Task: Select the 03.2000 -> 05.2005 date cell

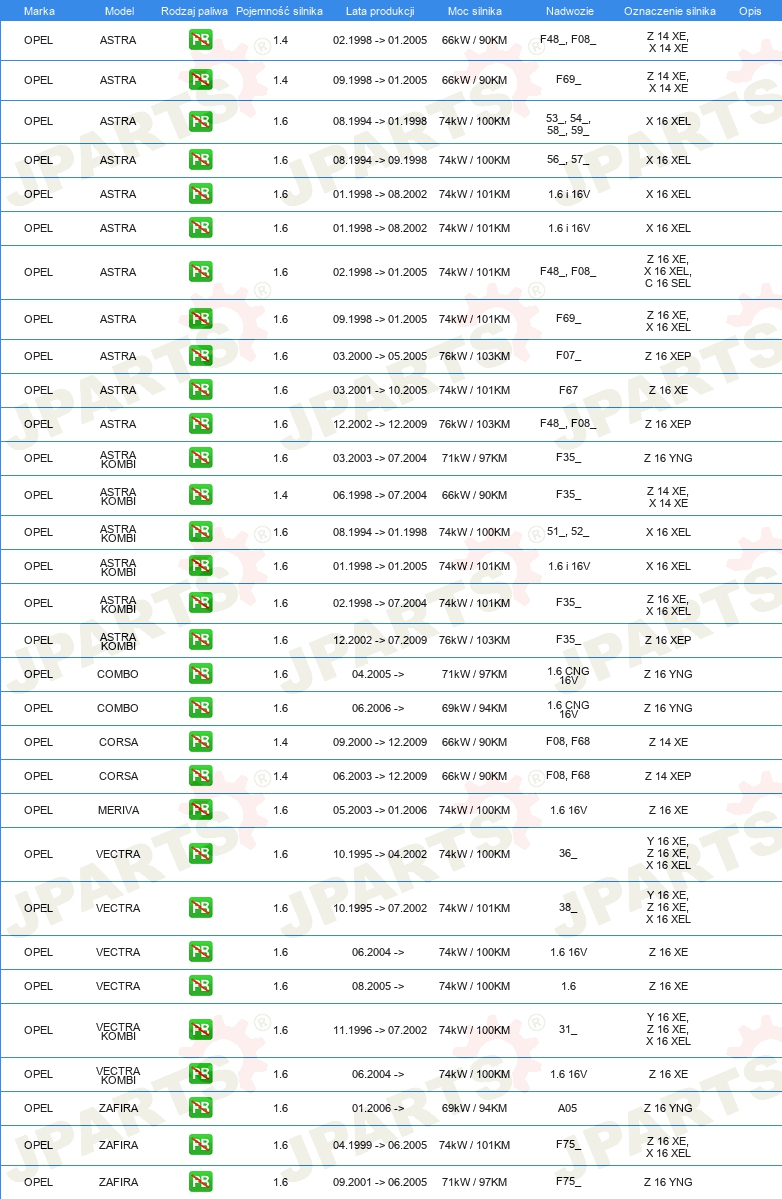Action: (x=380, y=356)
